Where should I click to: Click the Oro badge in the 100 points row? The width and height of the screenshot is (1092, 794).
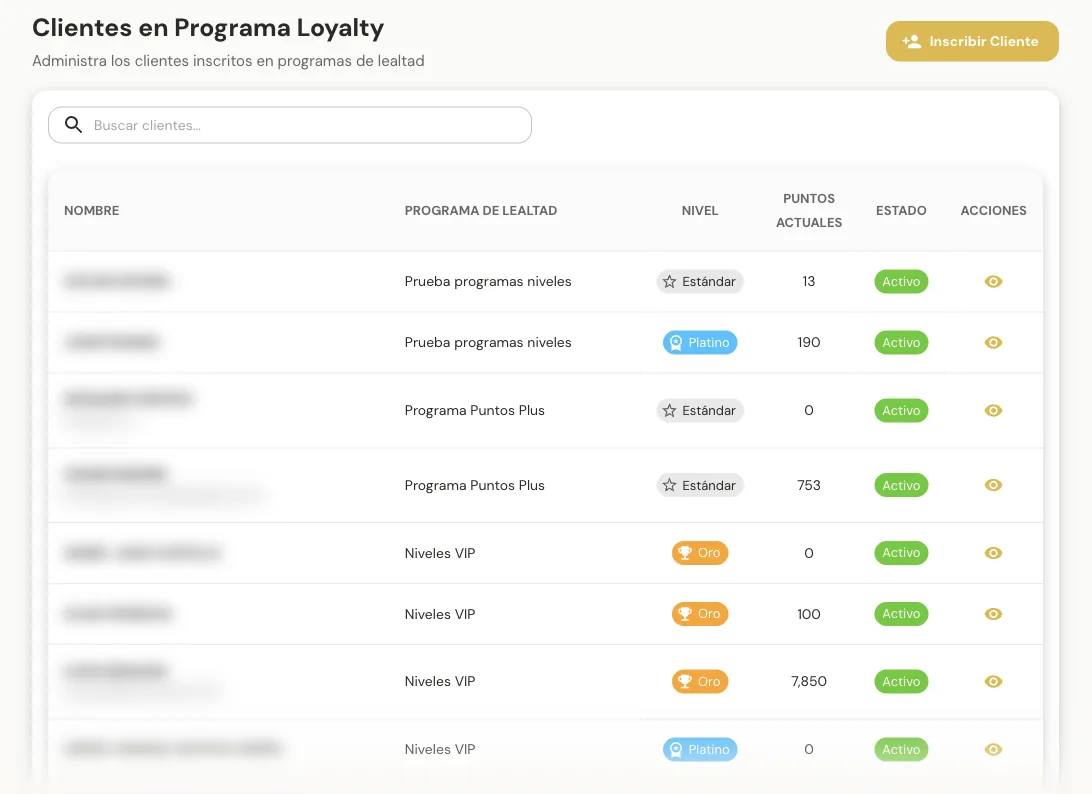coord(700,614)
